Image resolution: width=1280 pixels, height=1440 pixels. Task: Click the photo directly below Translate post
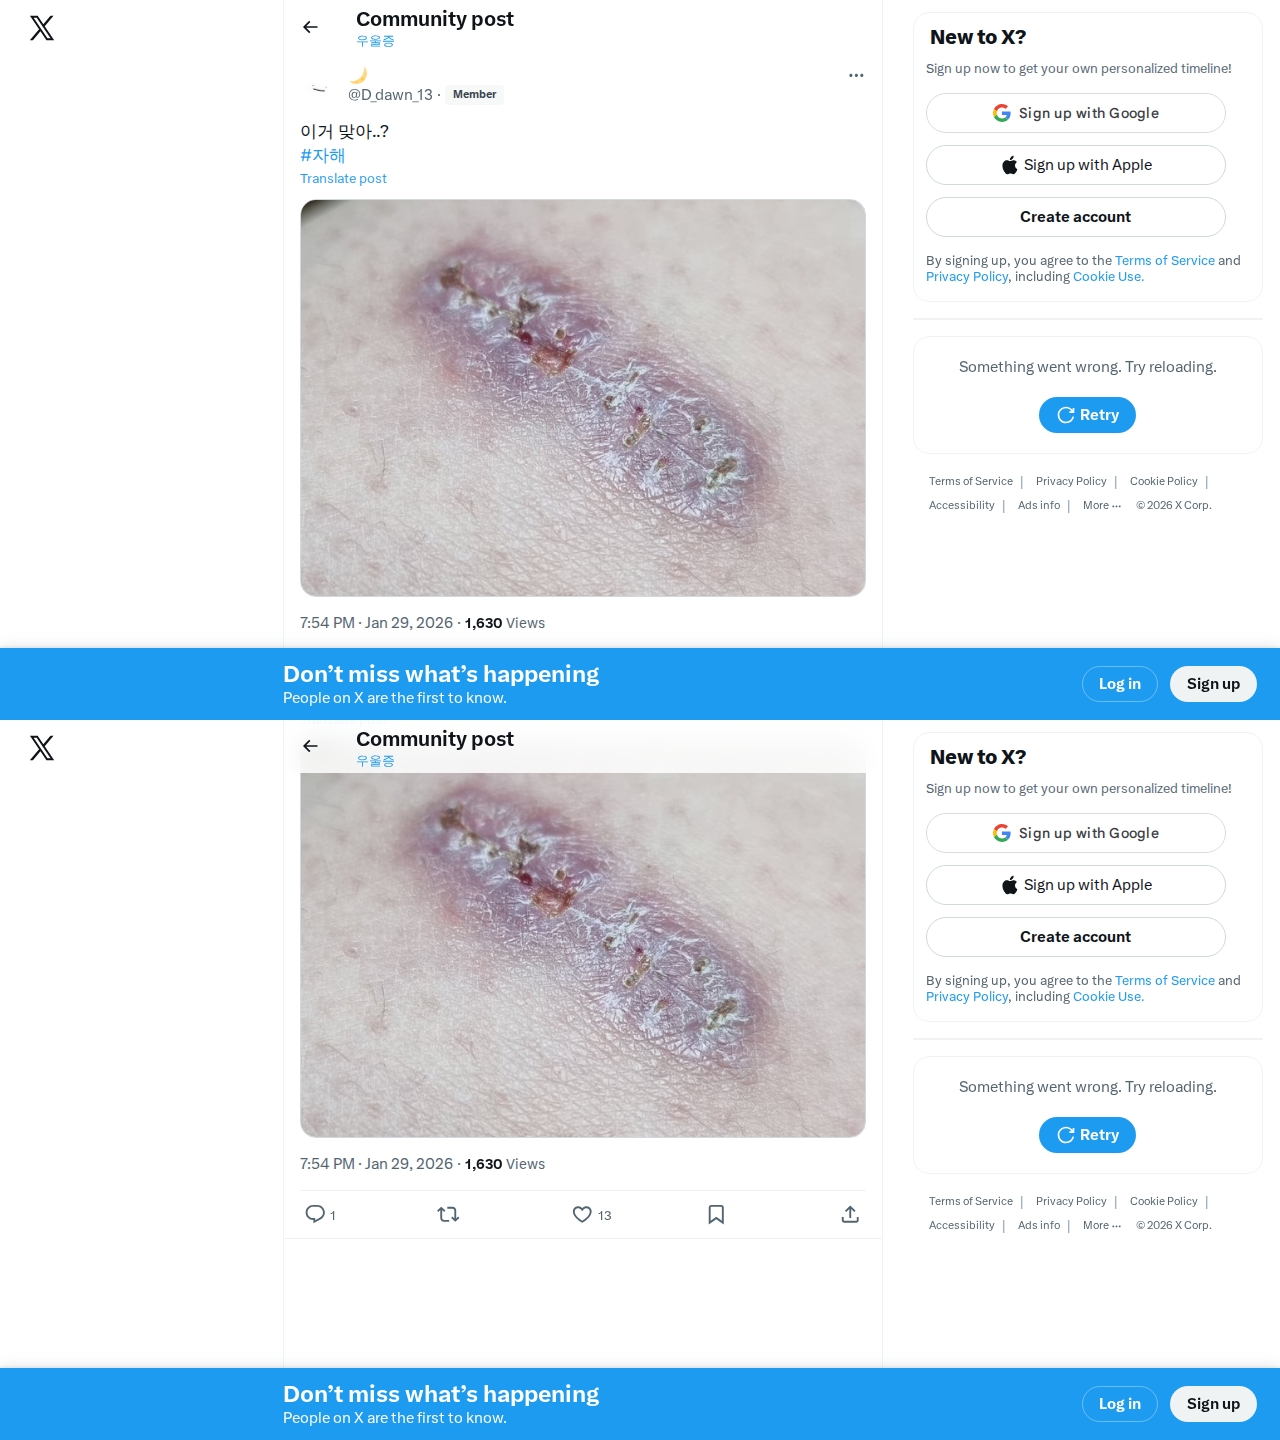click(582, 397)
